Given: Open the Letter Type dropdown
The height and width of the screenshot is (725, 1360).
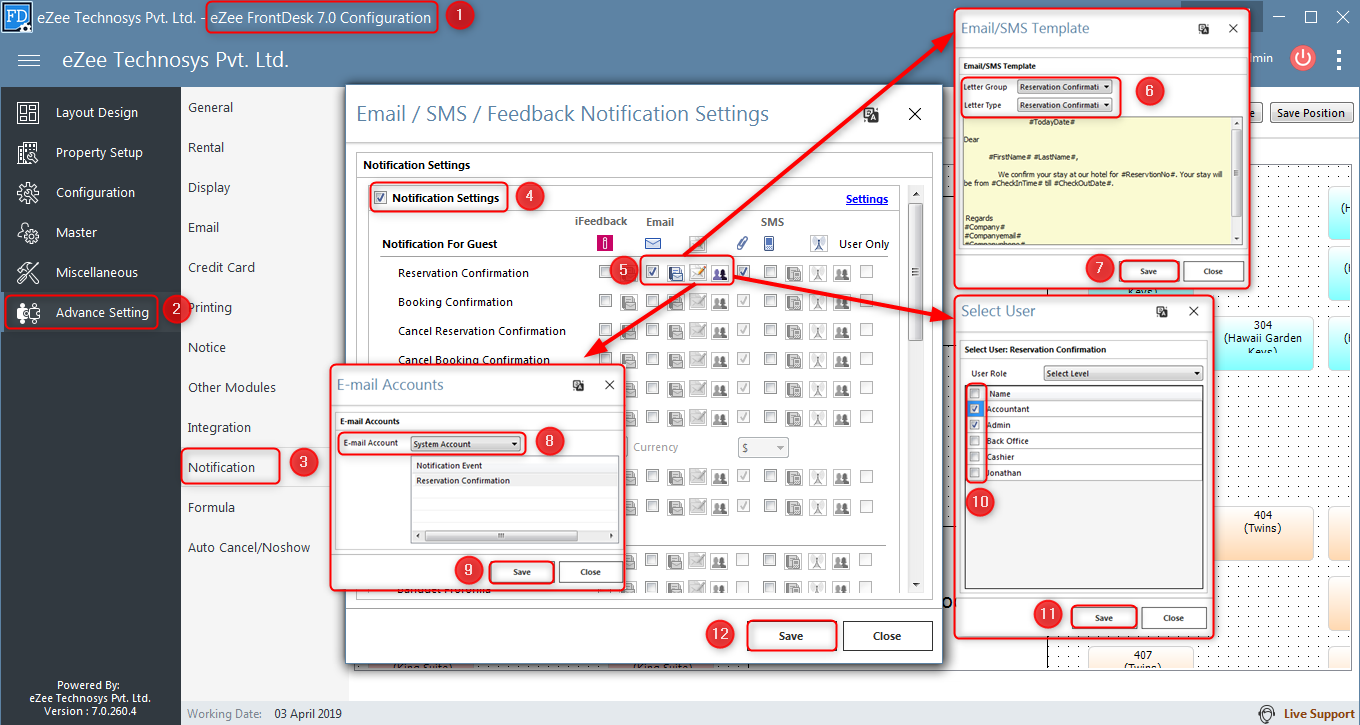Looking at the screenshot, I should 1065,105.
